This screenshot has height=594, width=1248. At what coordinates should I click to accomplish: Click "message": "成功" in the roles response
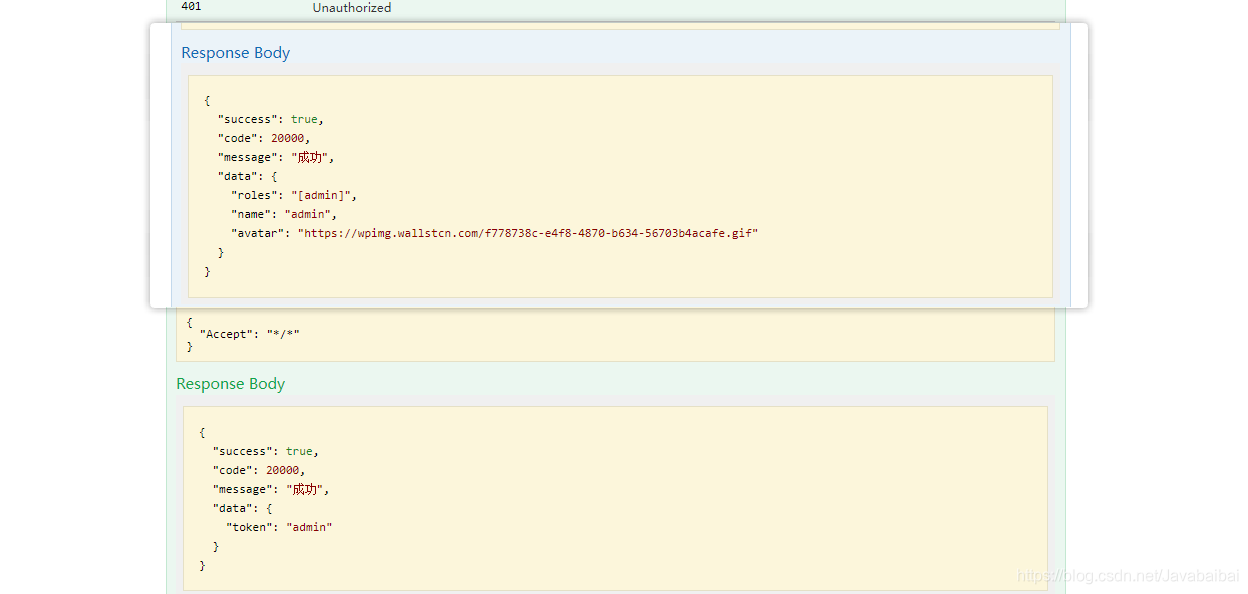tap(277, 157)
